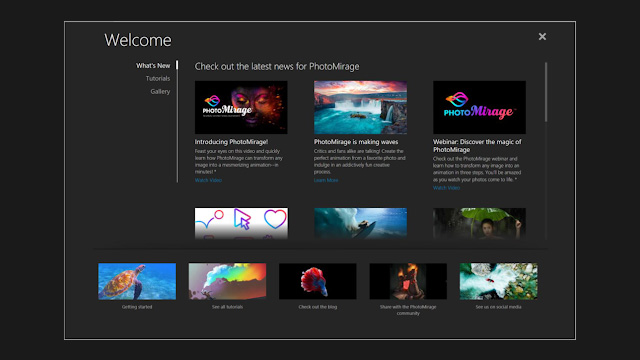Click the Webinar PhotoMirage logo thumbnail

479,107
